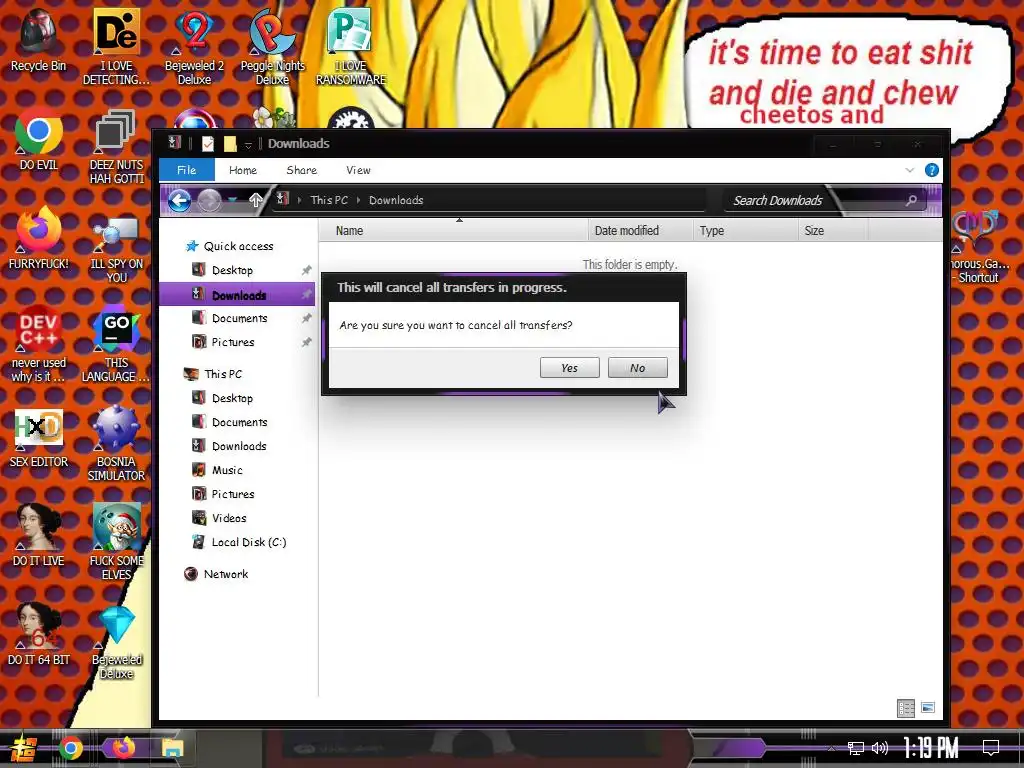Launch Firefox from the taskbar
Screen dimensions: 1024x768
(122, 748)
